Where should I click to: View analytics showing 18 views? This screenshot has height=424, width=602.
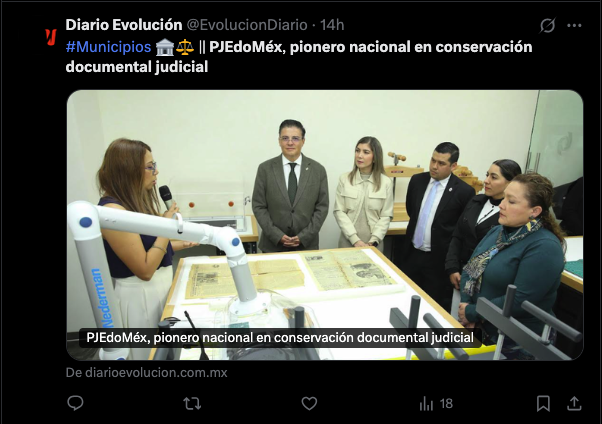coord(436,404)
